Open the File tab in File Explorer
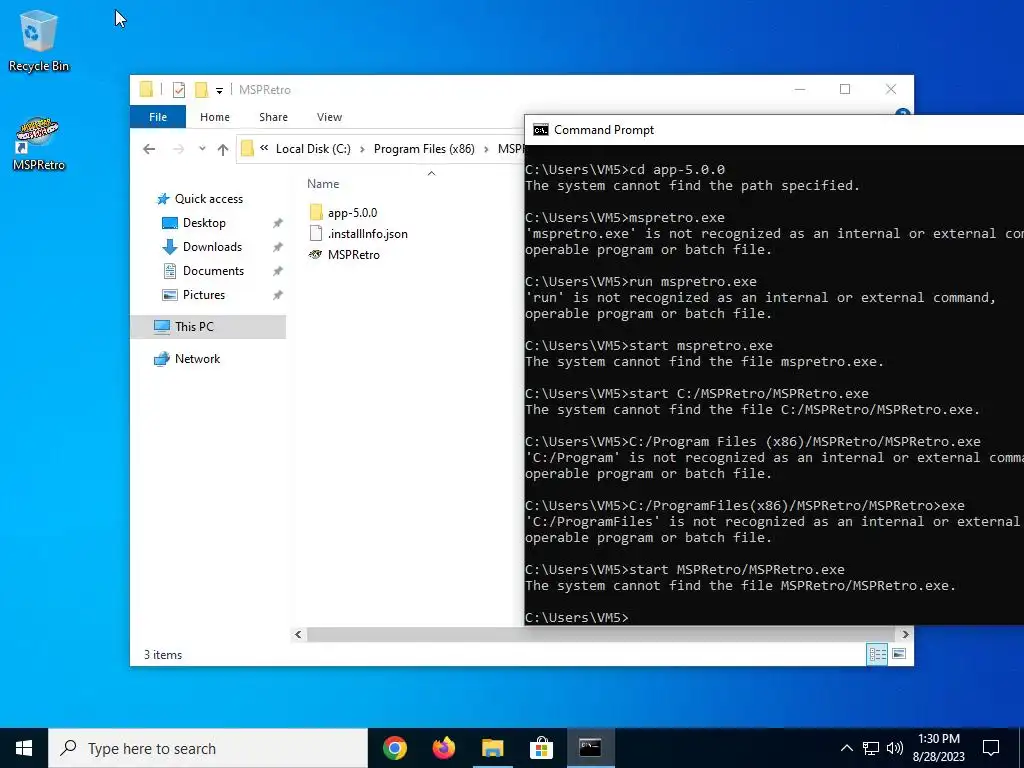 (158, 117)
